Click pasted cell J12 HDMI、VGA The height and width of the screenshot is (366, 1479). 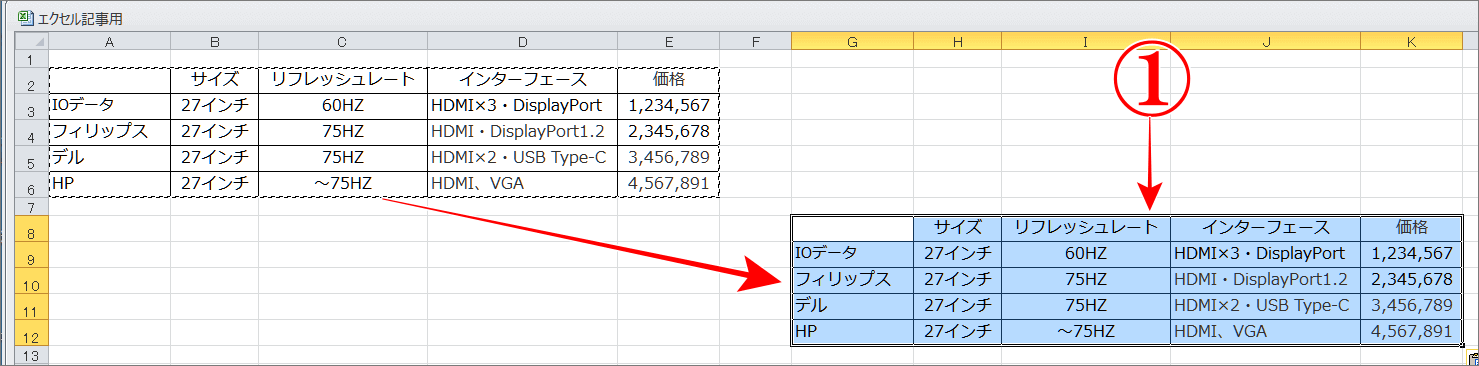1265,332
